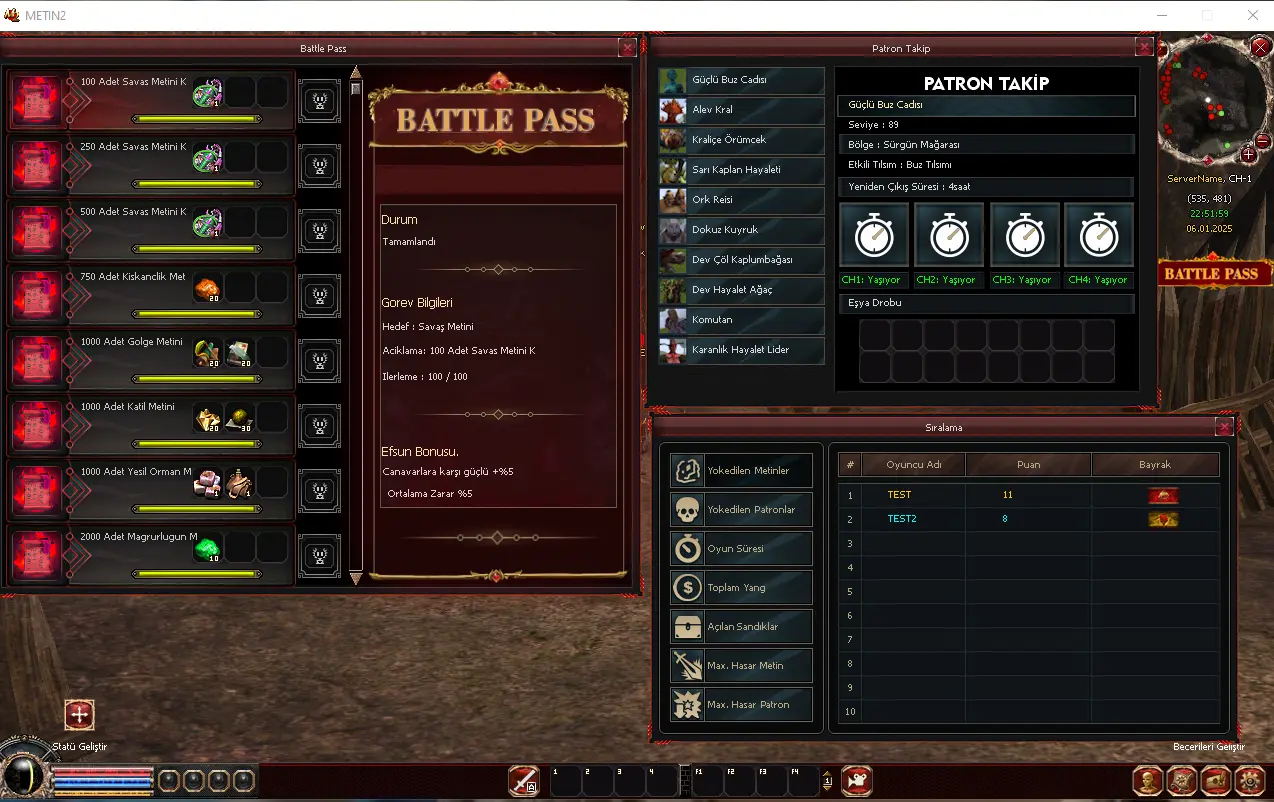Screen dimensions: 1274x802
Task: Zoom out minimap with minus button
Action: click(x=1262, y=143)
